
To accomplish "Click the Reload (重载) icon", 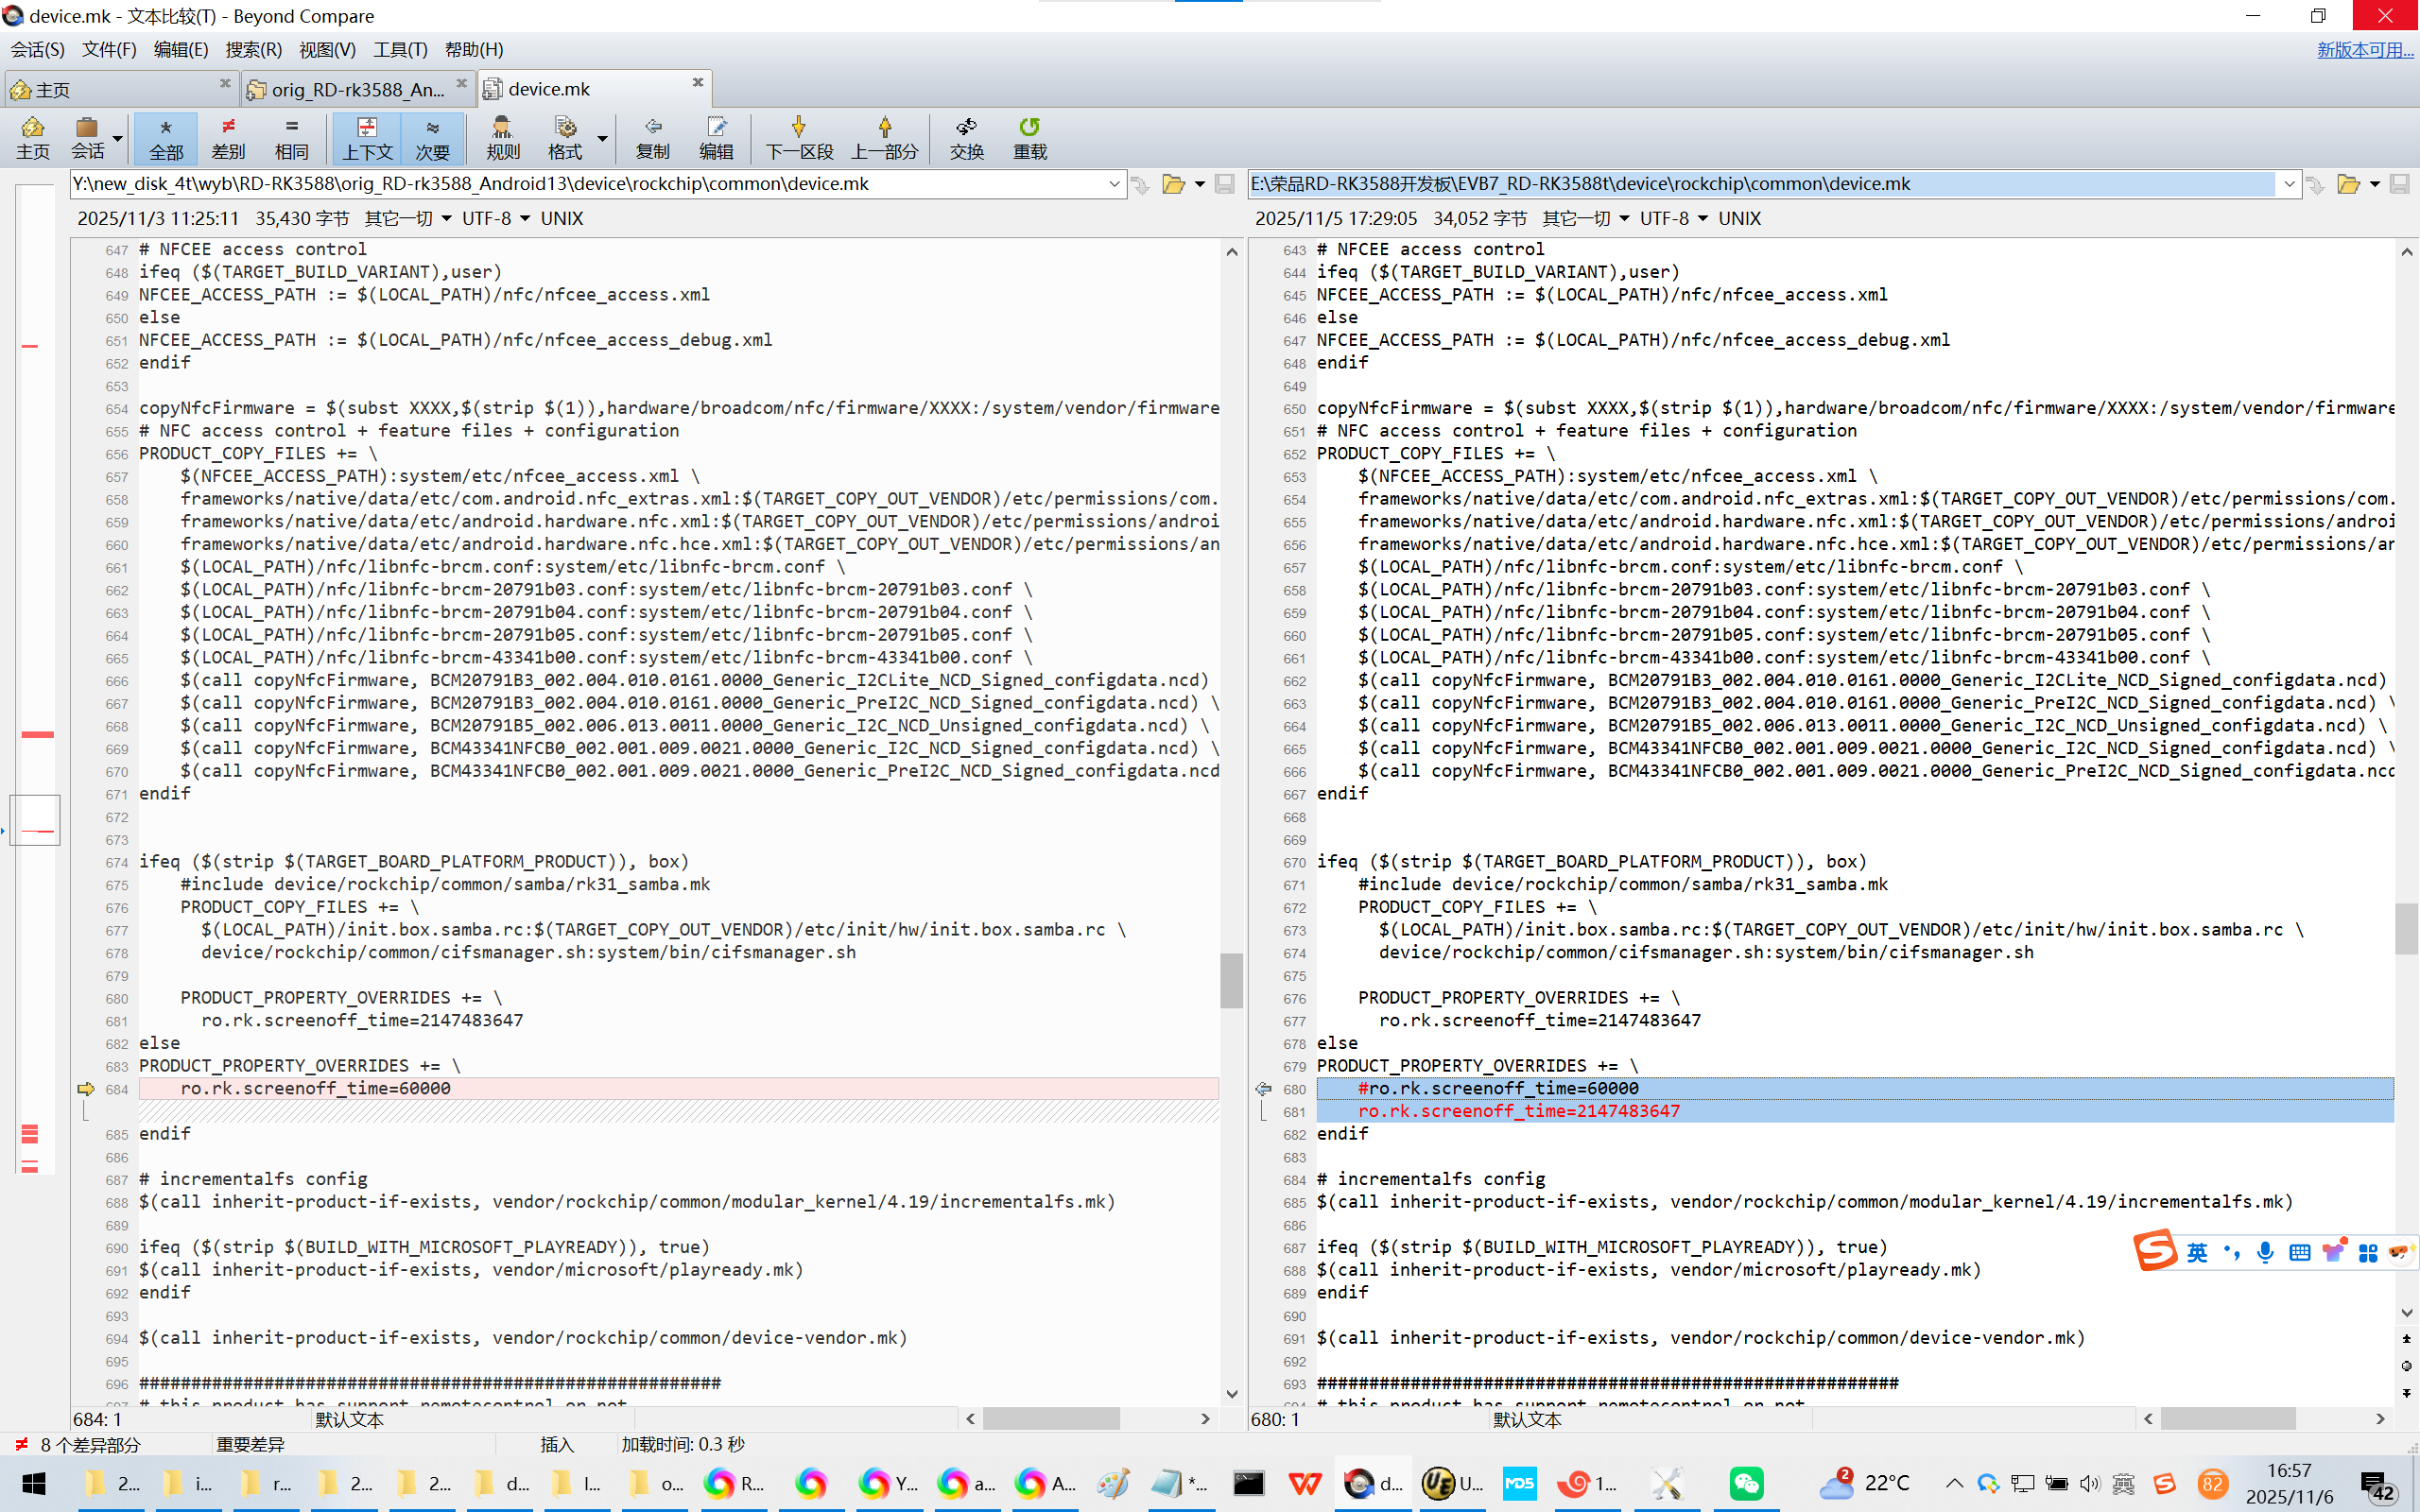I will click(x=1029, y=137).
